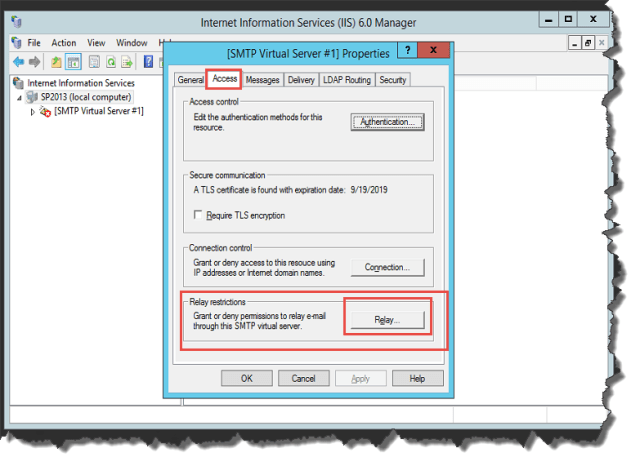This screenshot has width=640, height=466.
Task: Click the Back arrow toolbar icon
Action: click(19, 62)
